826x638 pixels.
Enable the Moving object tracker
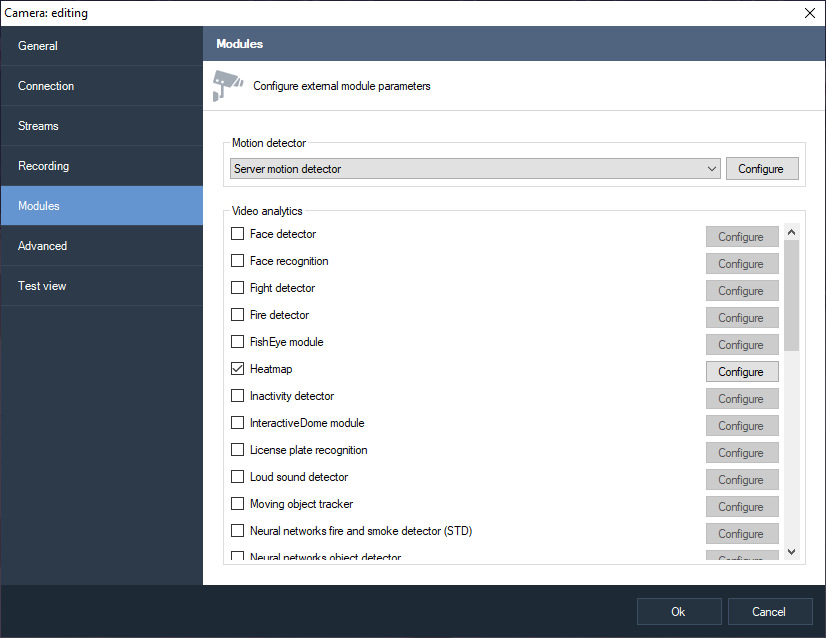click(x=238, y=504)
